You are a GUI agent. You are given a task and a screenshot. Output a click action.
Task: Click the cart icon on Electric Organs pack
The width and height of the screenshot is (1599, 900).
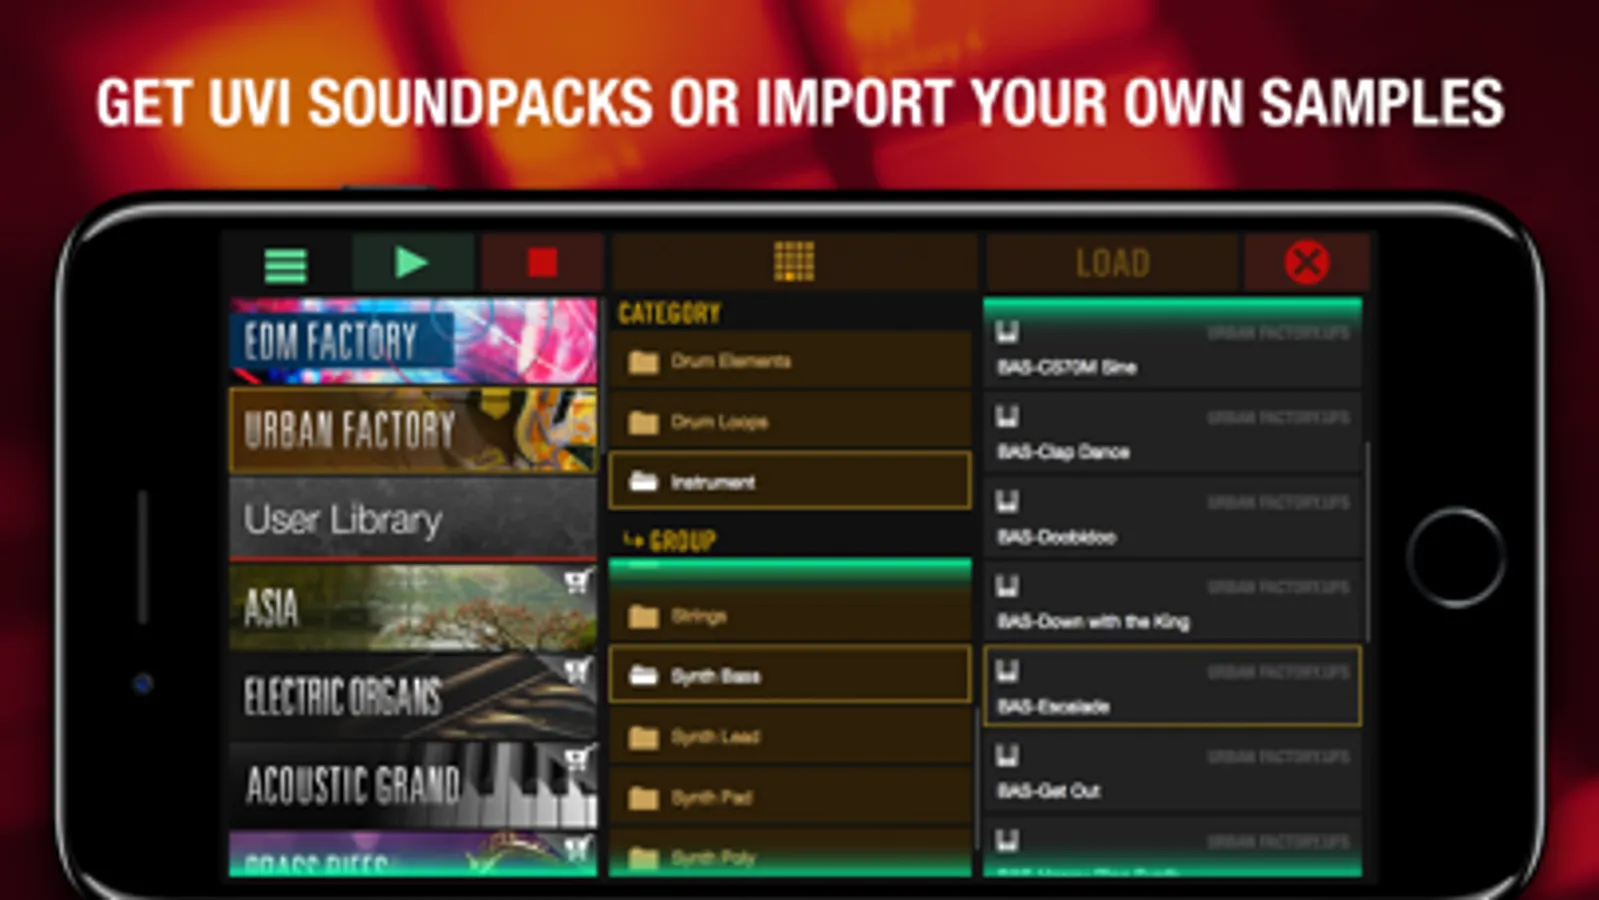tap(576, 669)
